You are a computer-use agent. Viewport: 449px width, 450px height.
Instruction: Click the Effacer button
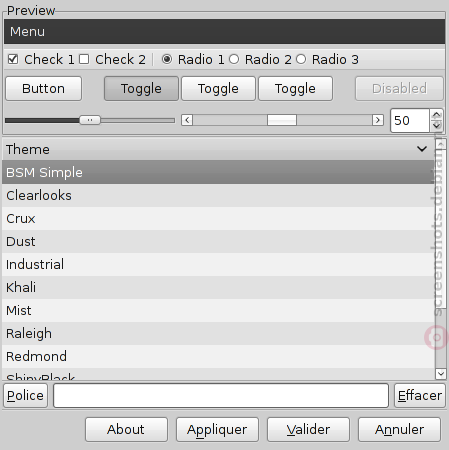coord(420,395)
